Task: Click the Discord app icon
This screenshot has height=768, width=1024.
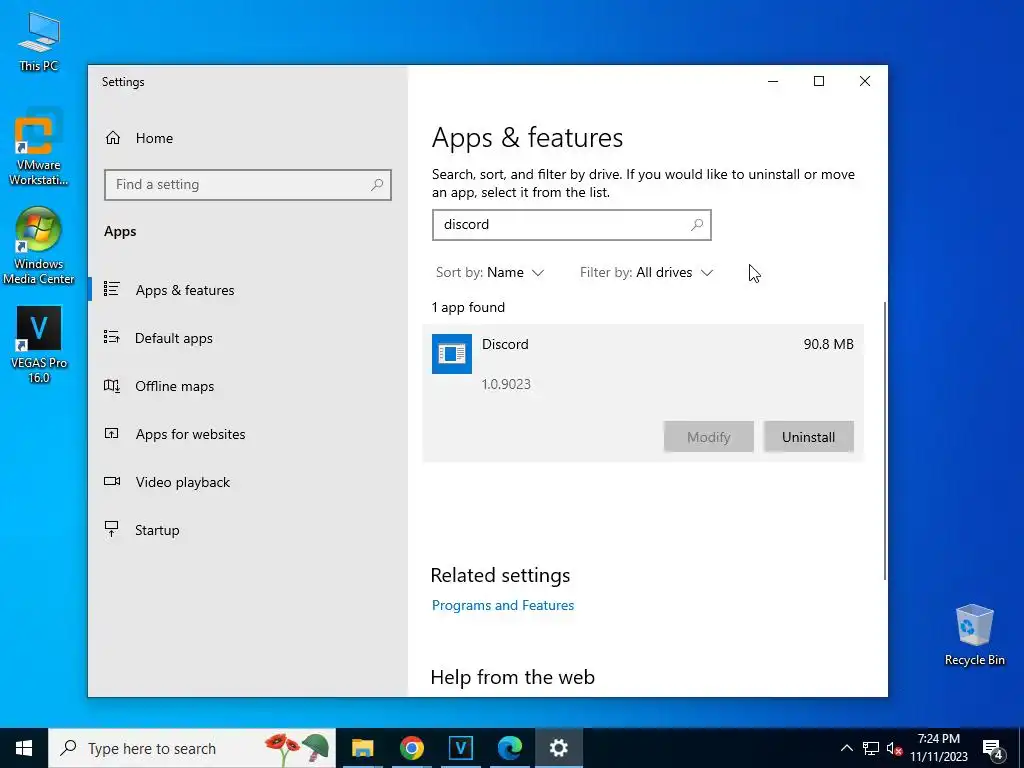Action: pyautogui.click(x=452, y=354)
